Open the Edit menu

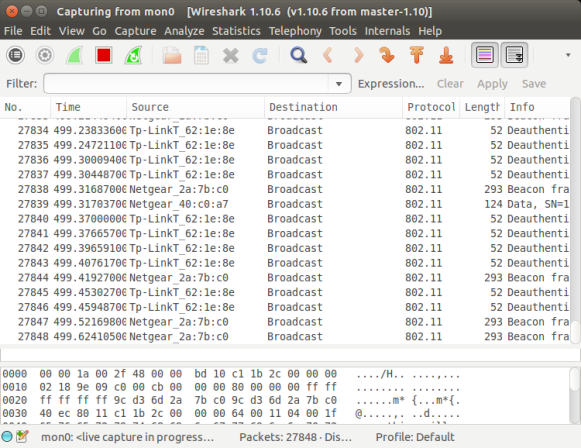[40, 31]
